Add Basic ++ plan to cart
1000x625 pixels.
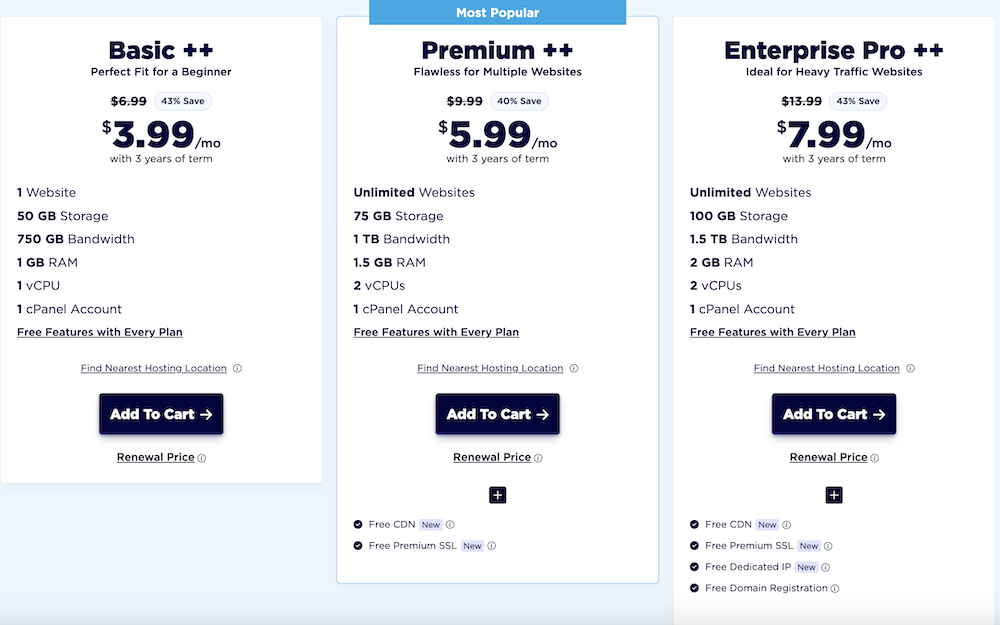(x=161, y=414)
